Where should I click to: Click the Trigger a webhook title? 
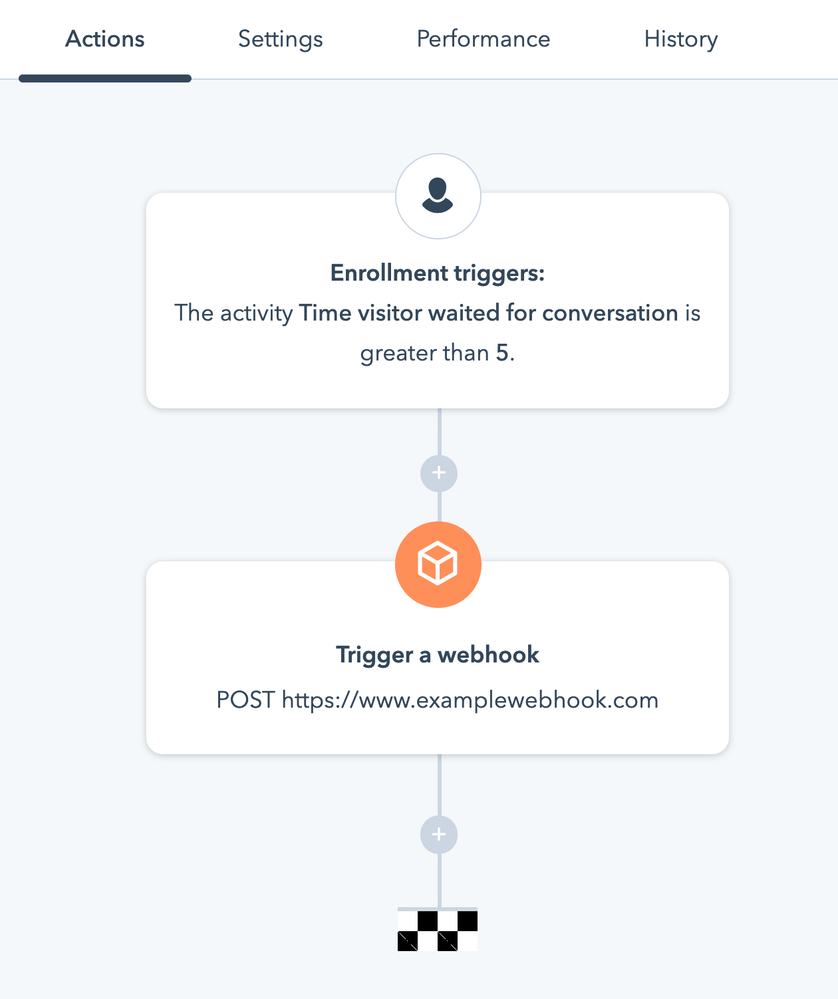[437, 655]
